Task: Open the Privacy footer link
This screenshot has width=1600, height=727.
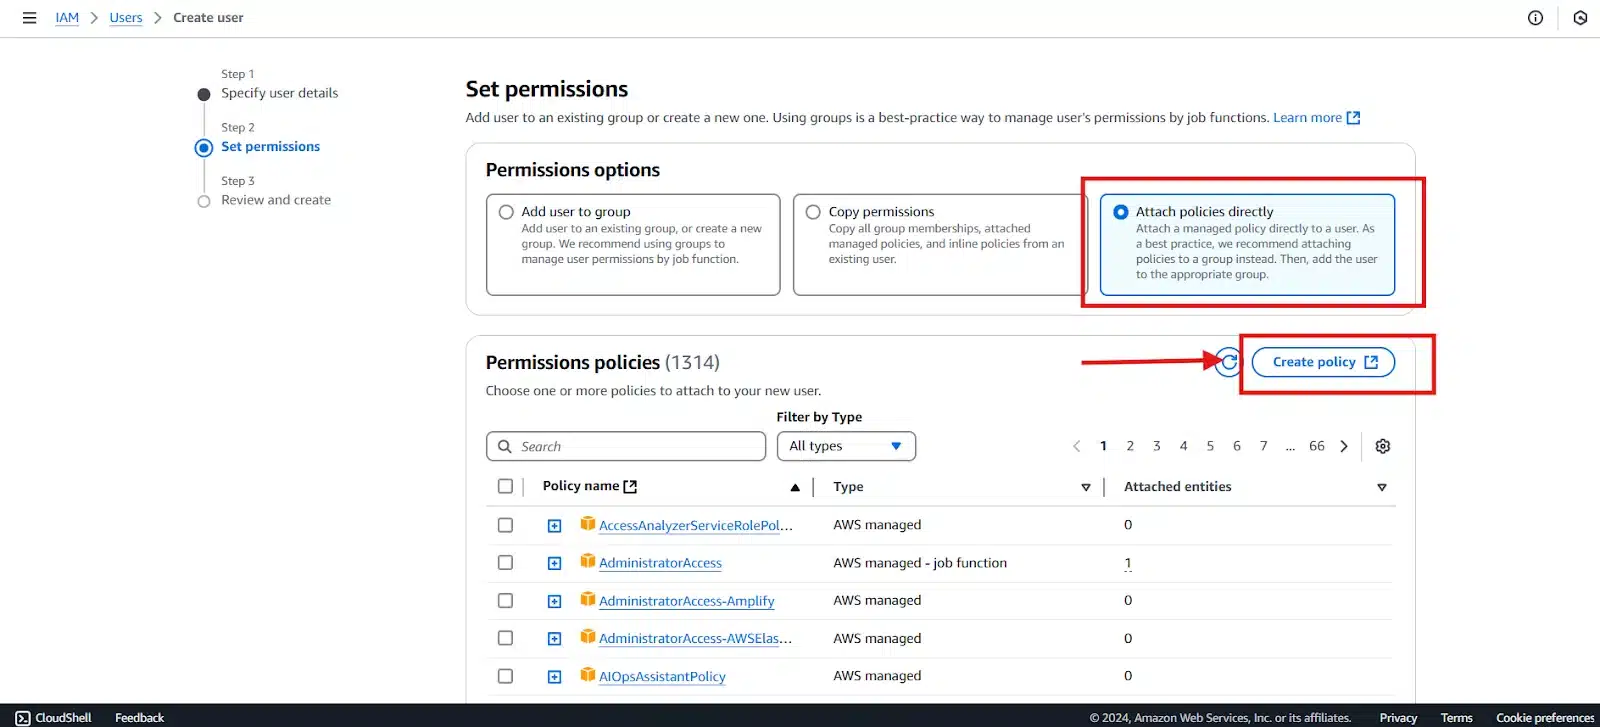Action: coord(1398,718)
